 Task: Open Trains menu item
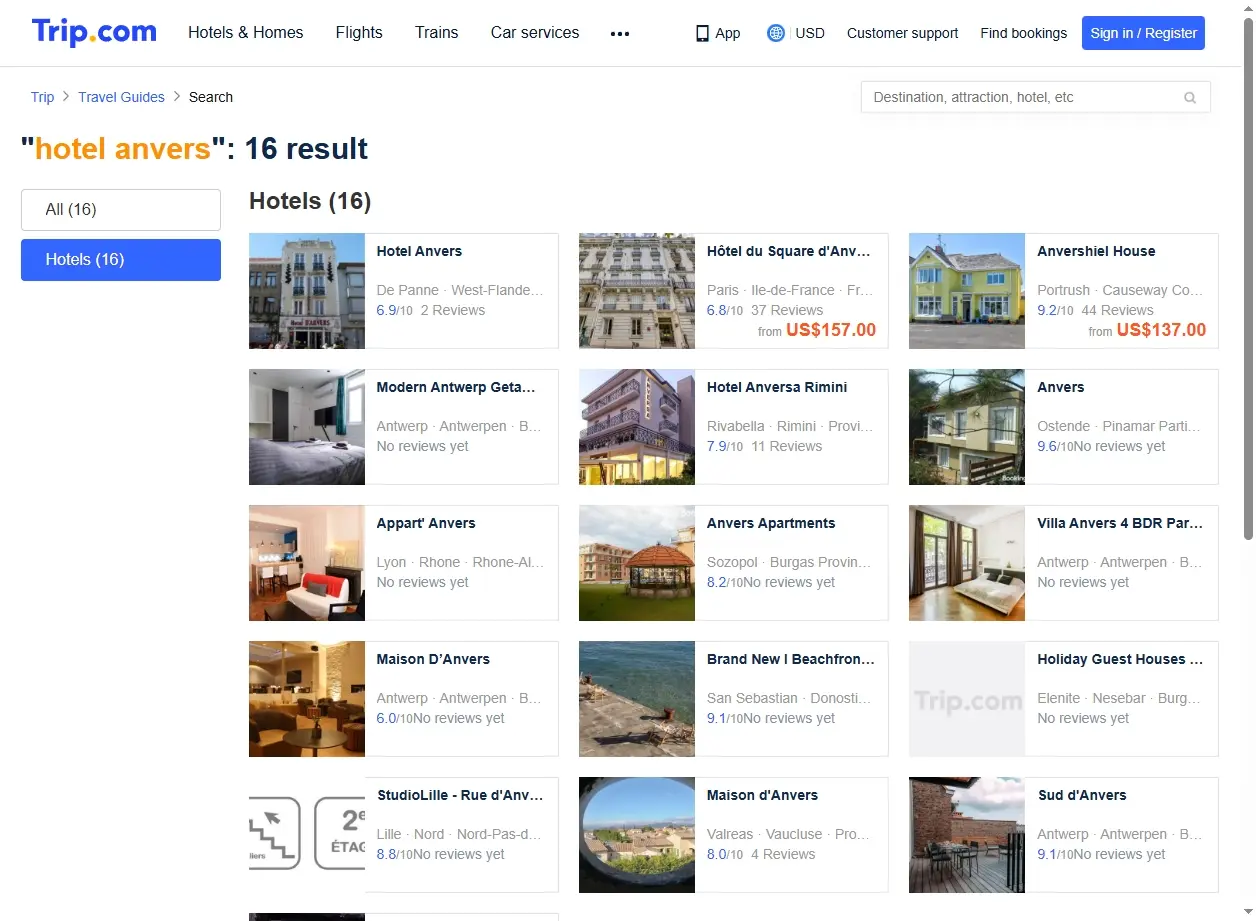click(x=437, y=33)
